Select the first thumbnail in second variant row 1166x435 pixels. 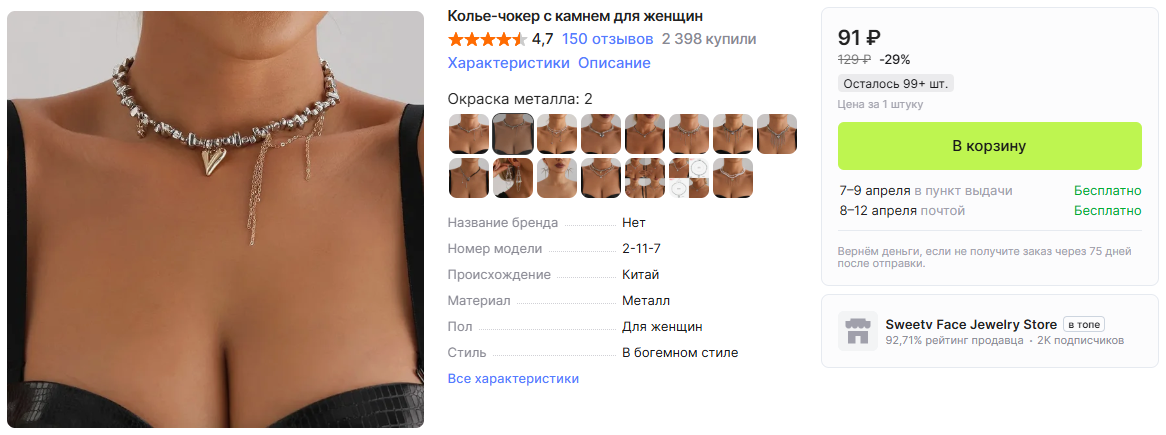[x=469, y=178]
